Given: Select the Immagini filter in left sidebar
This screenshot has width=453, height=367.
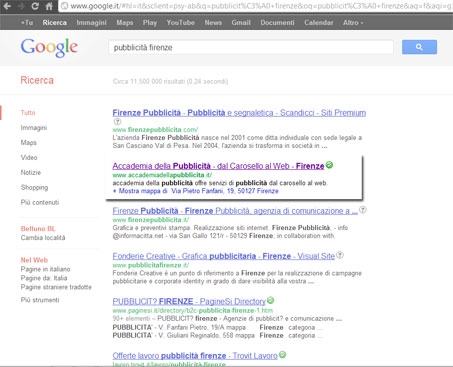Looking at the screenshot, I should tap(34, 128).
